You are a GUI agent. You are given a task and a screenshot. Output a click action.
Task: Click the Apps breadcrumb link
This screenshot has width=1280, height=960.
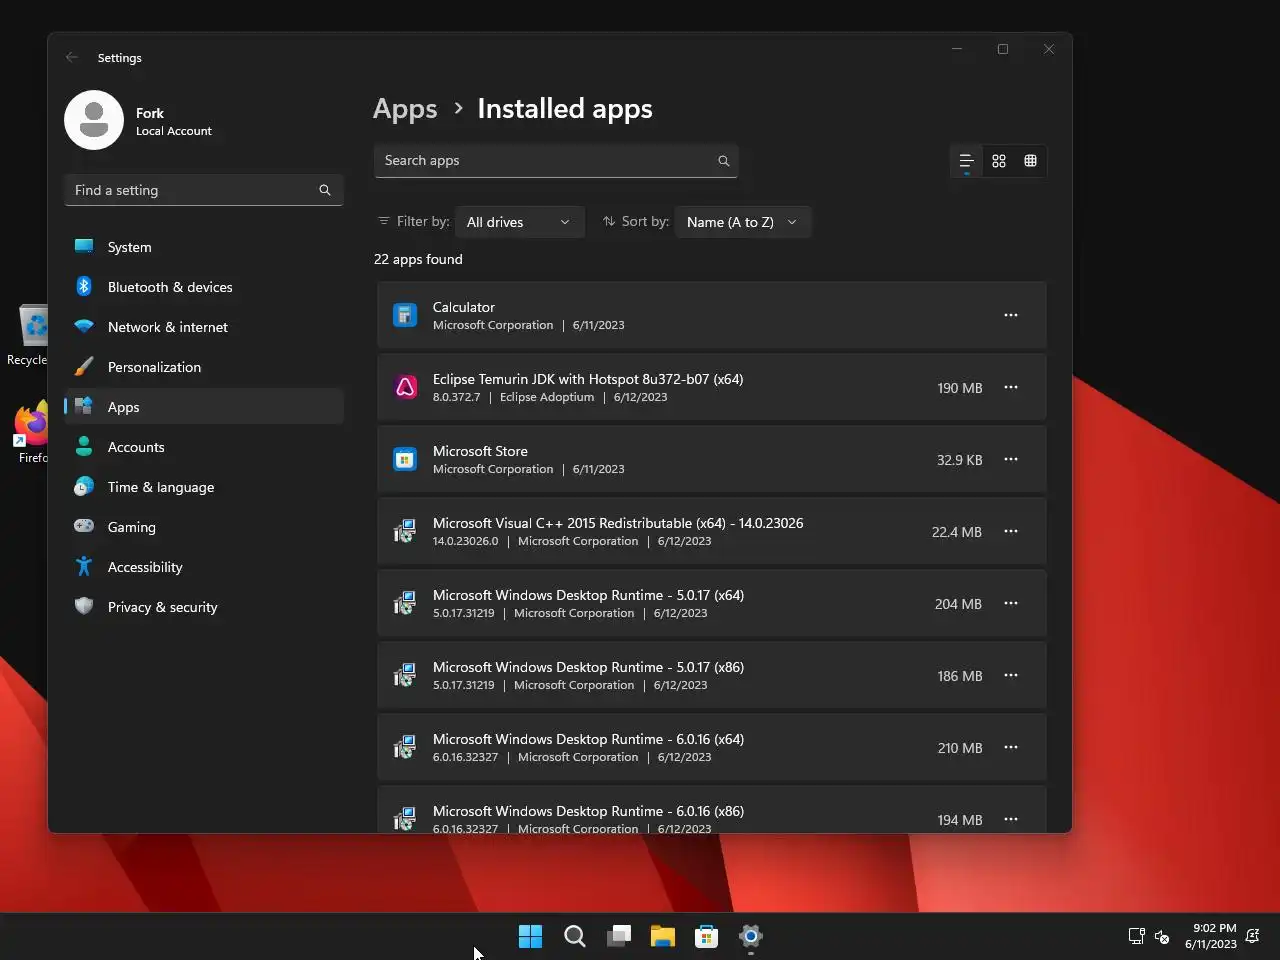pos(405,109)
